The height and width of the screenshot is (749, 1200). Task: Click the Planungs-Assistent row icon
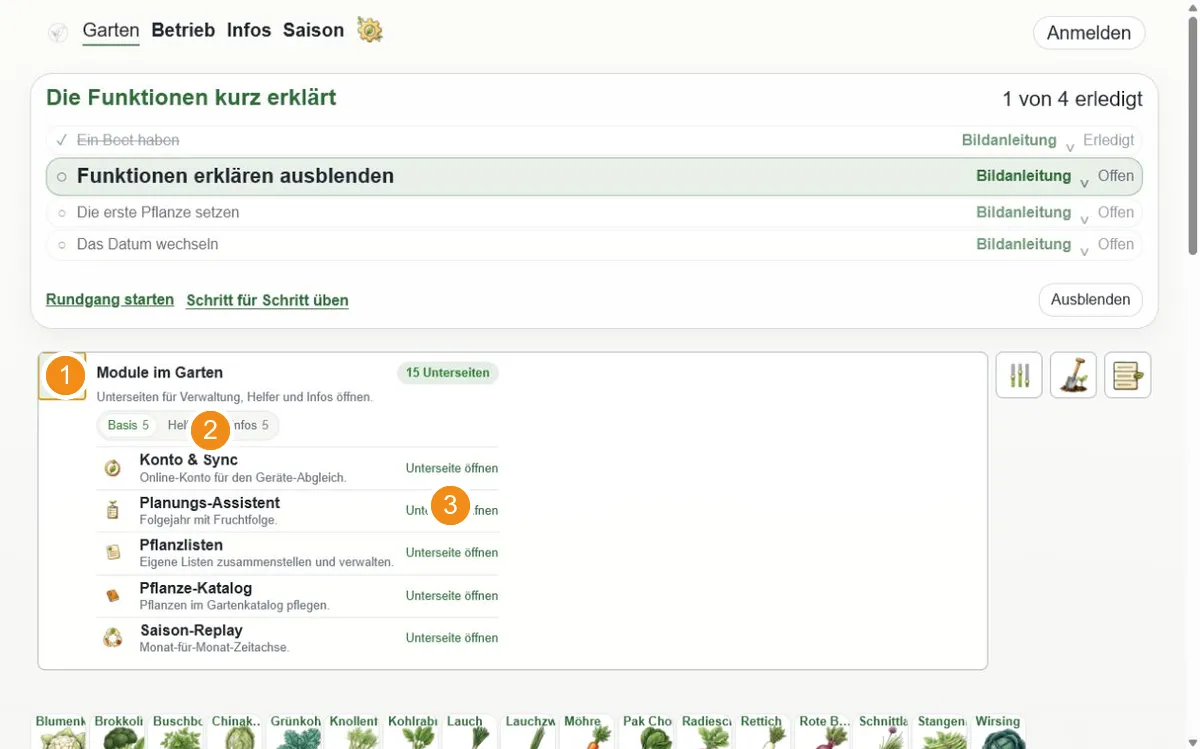pos(113,510)
